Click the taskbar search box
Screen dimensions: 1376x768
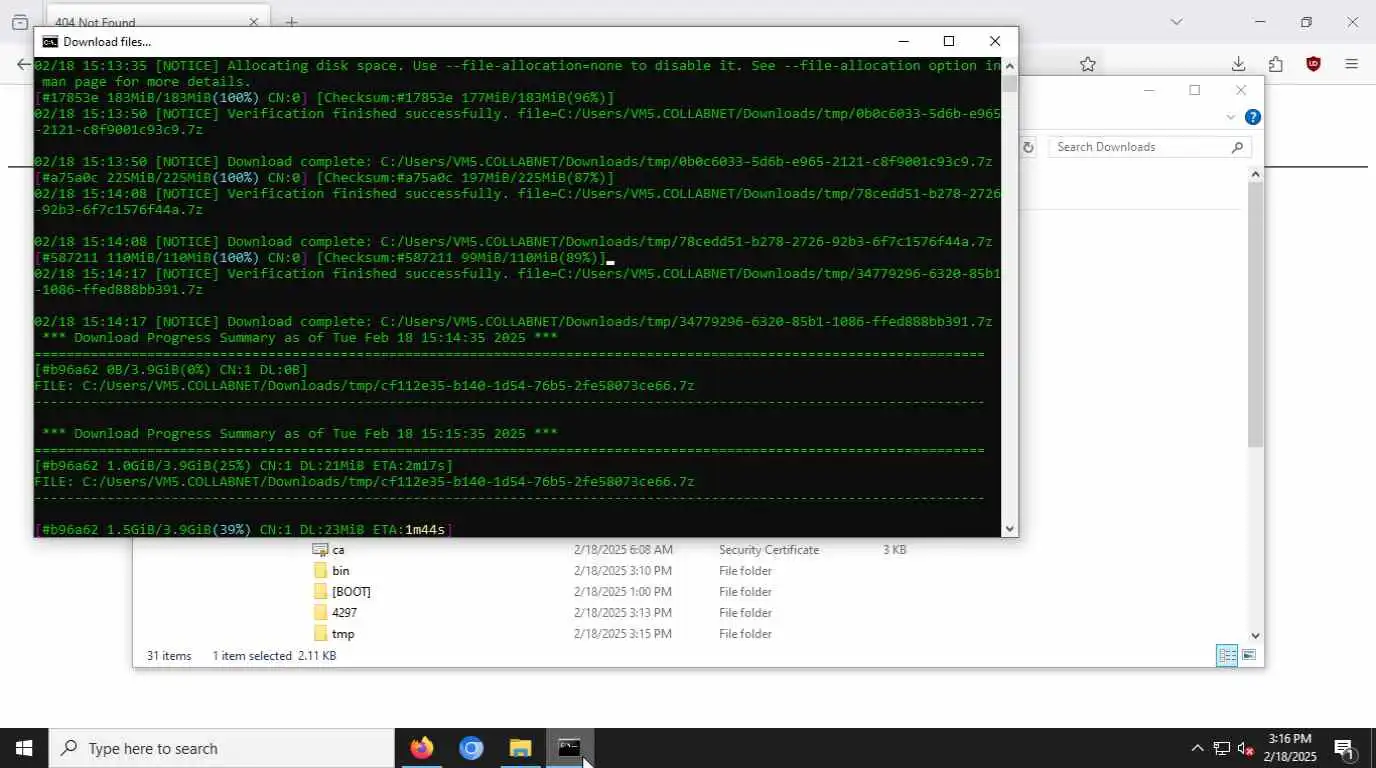click(x=221, y=748)
